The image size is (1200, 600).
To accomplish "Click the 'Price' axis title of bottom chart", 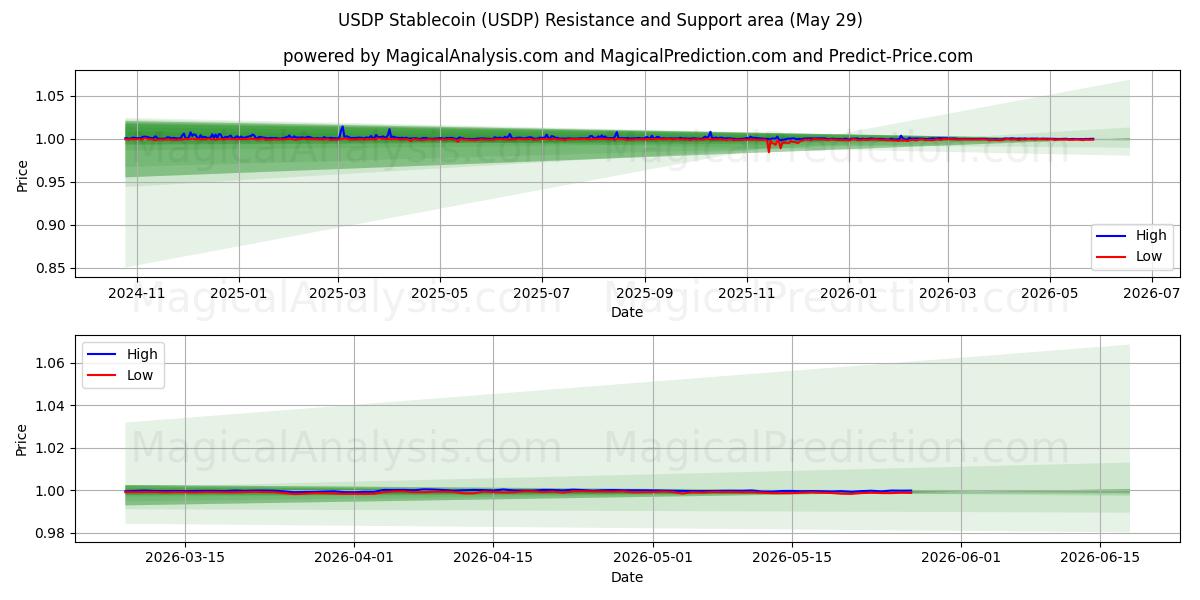I will [22, 439].
